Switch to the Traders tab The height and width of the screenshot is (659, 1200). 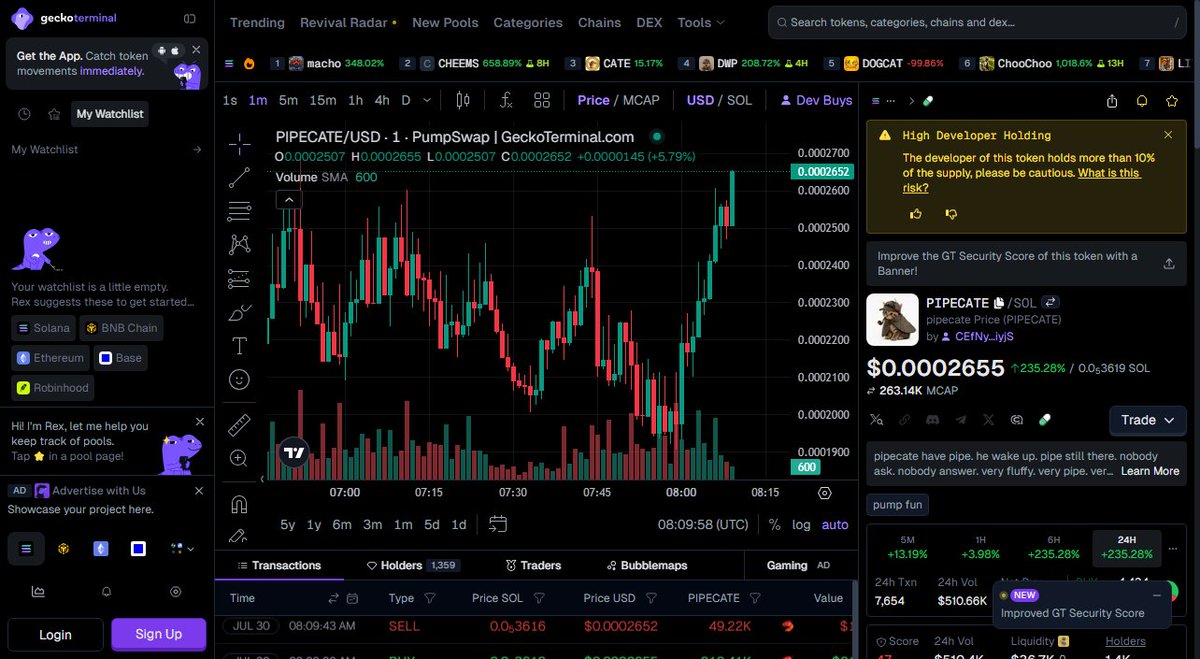tap(533, 565)
